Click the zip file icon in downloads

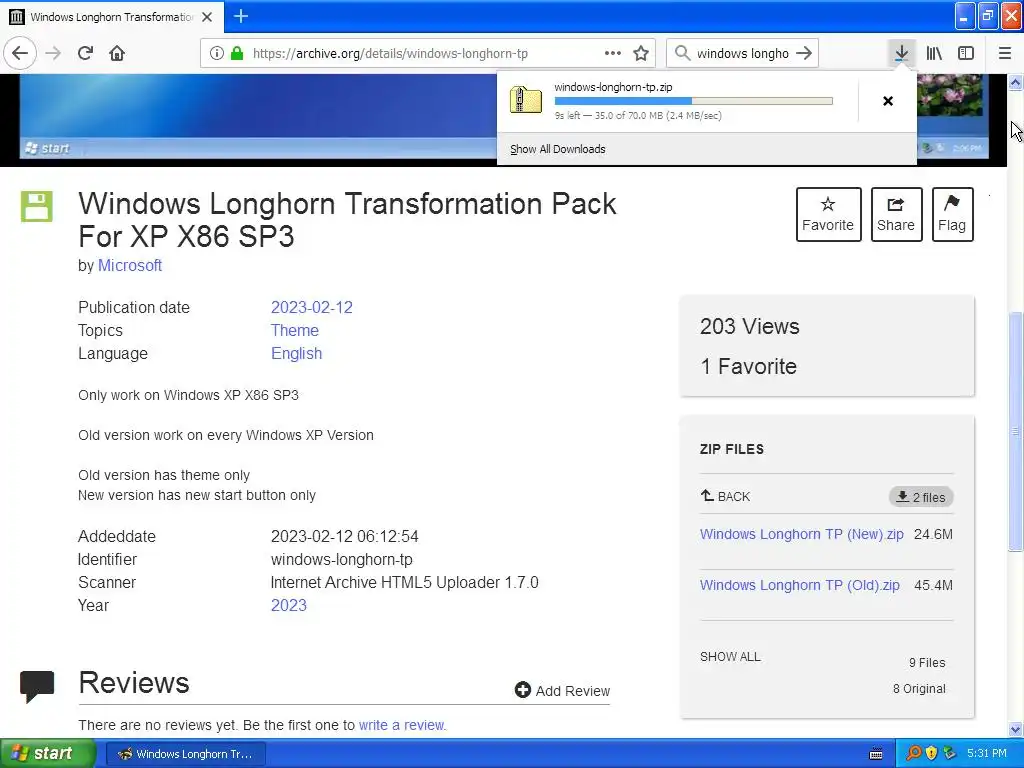tap(526, 100)
